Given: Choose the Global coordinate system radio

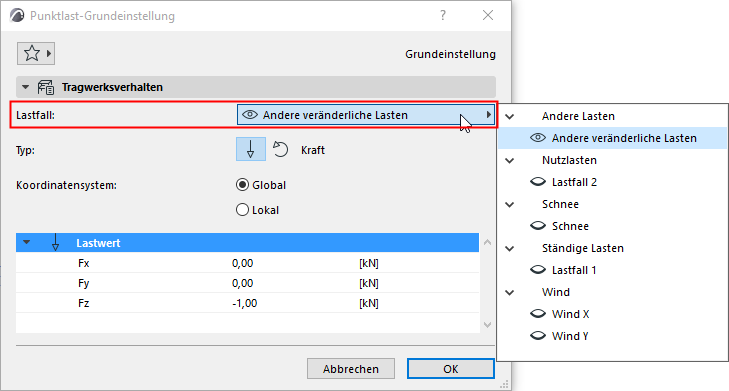Looking at the screenshot, I should [242, 185].
